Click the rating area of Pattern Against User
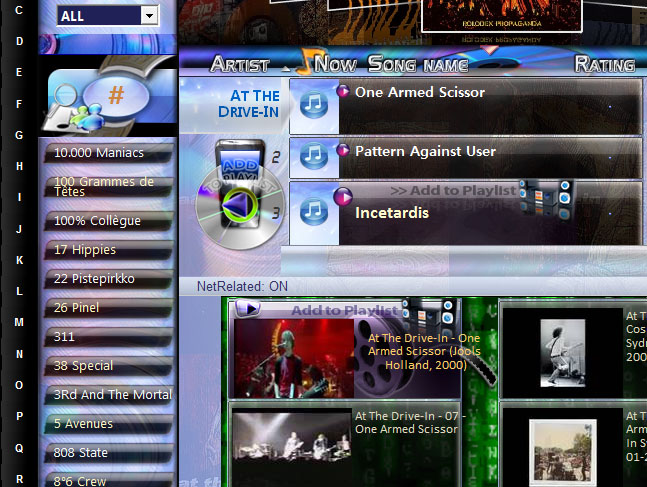The height and width of the screenshot is (487, 647). pyautogui.click(x=610, y=157)
